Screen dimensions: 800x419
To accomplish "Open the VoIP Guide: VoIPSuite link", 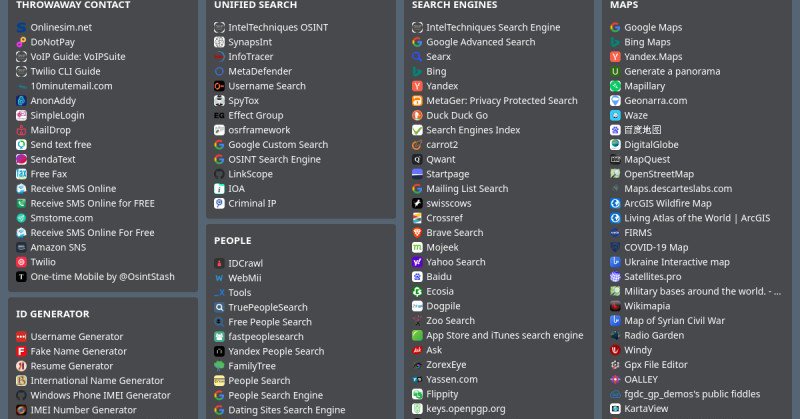I will 78,57.
